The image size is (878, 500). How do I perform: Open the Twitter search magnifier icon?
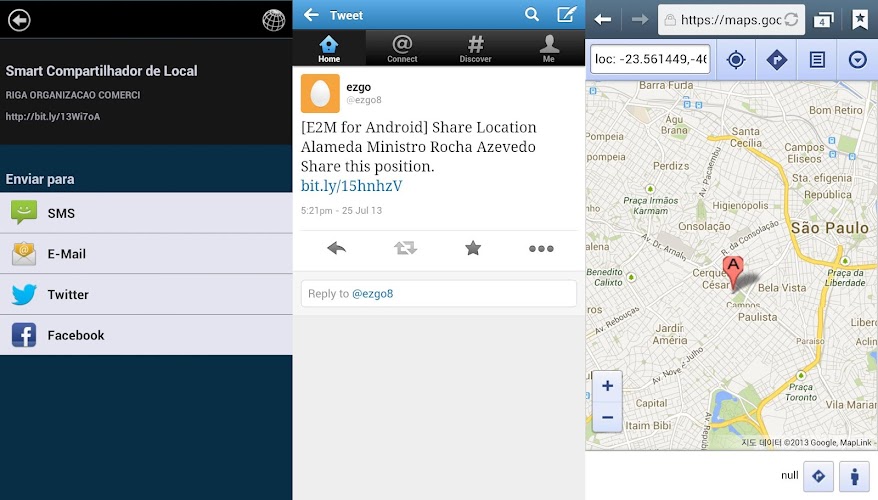point(532,14)
